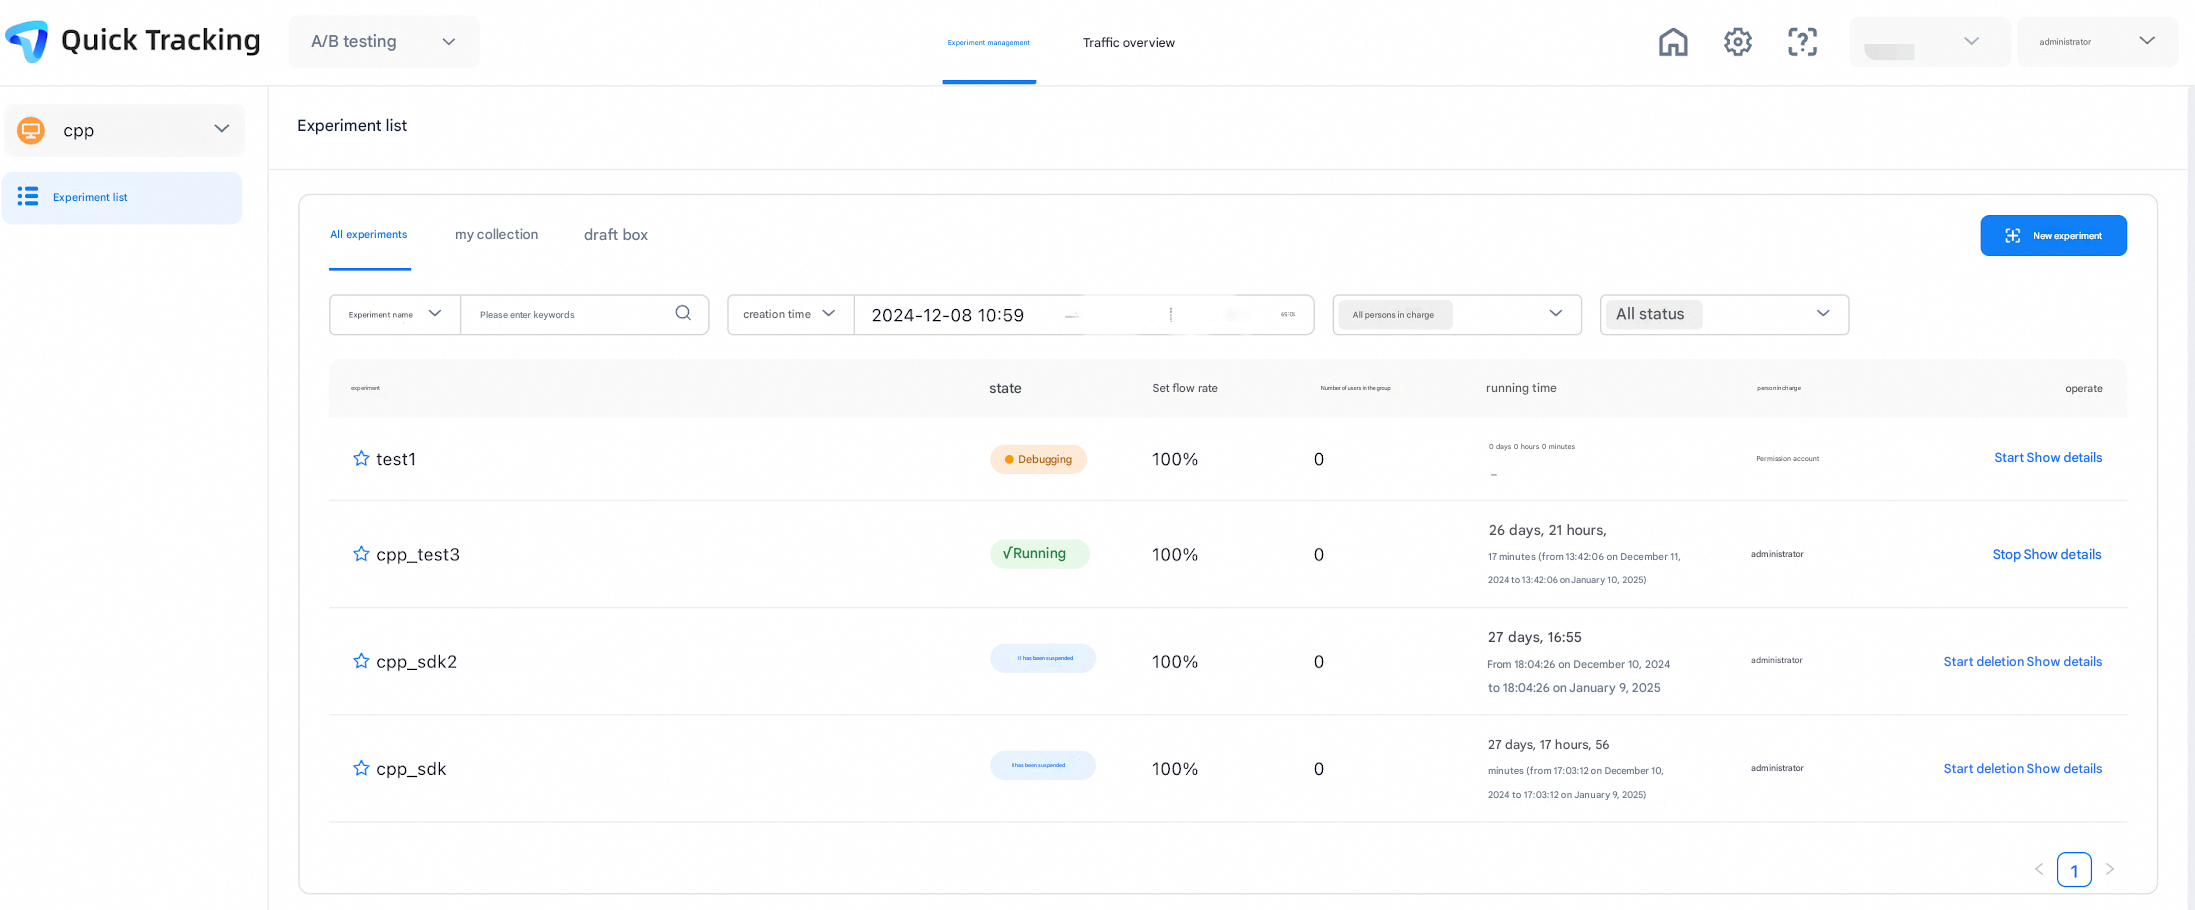Star the test1 experiment
This screenshot has width=2195, height=910.
pos(361,459)
